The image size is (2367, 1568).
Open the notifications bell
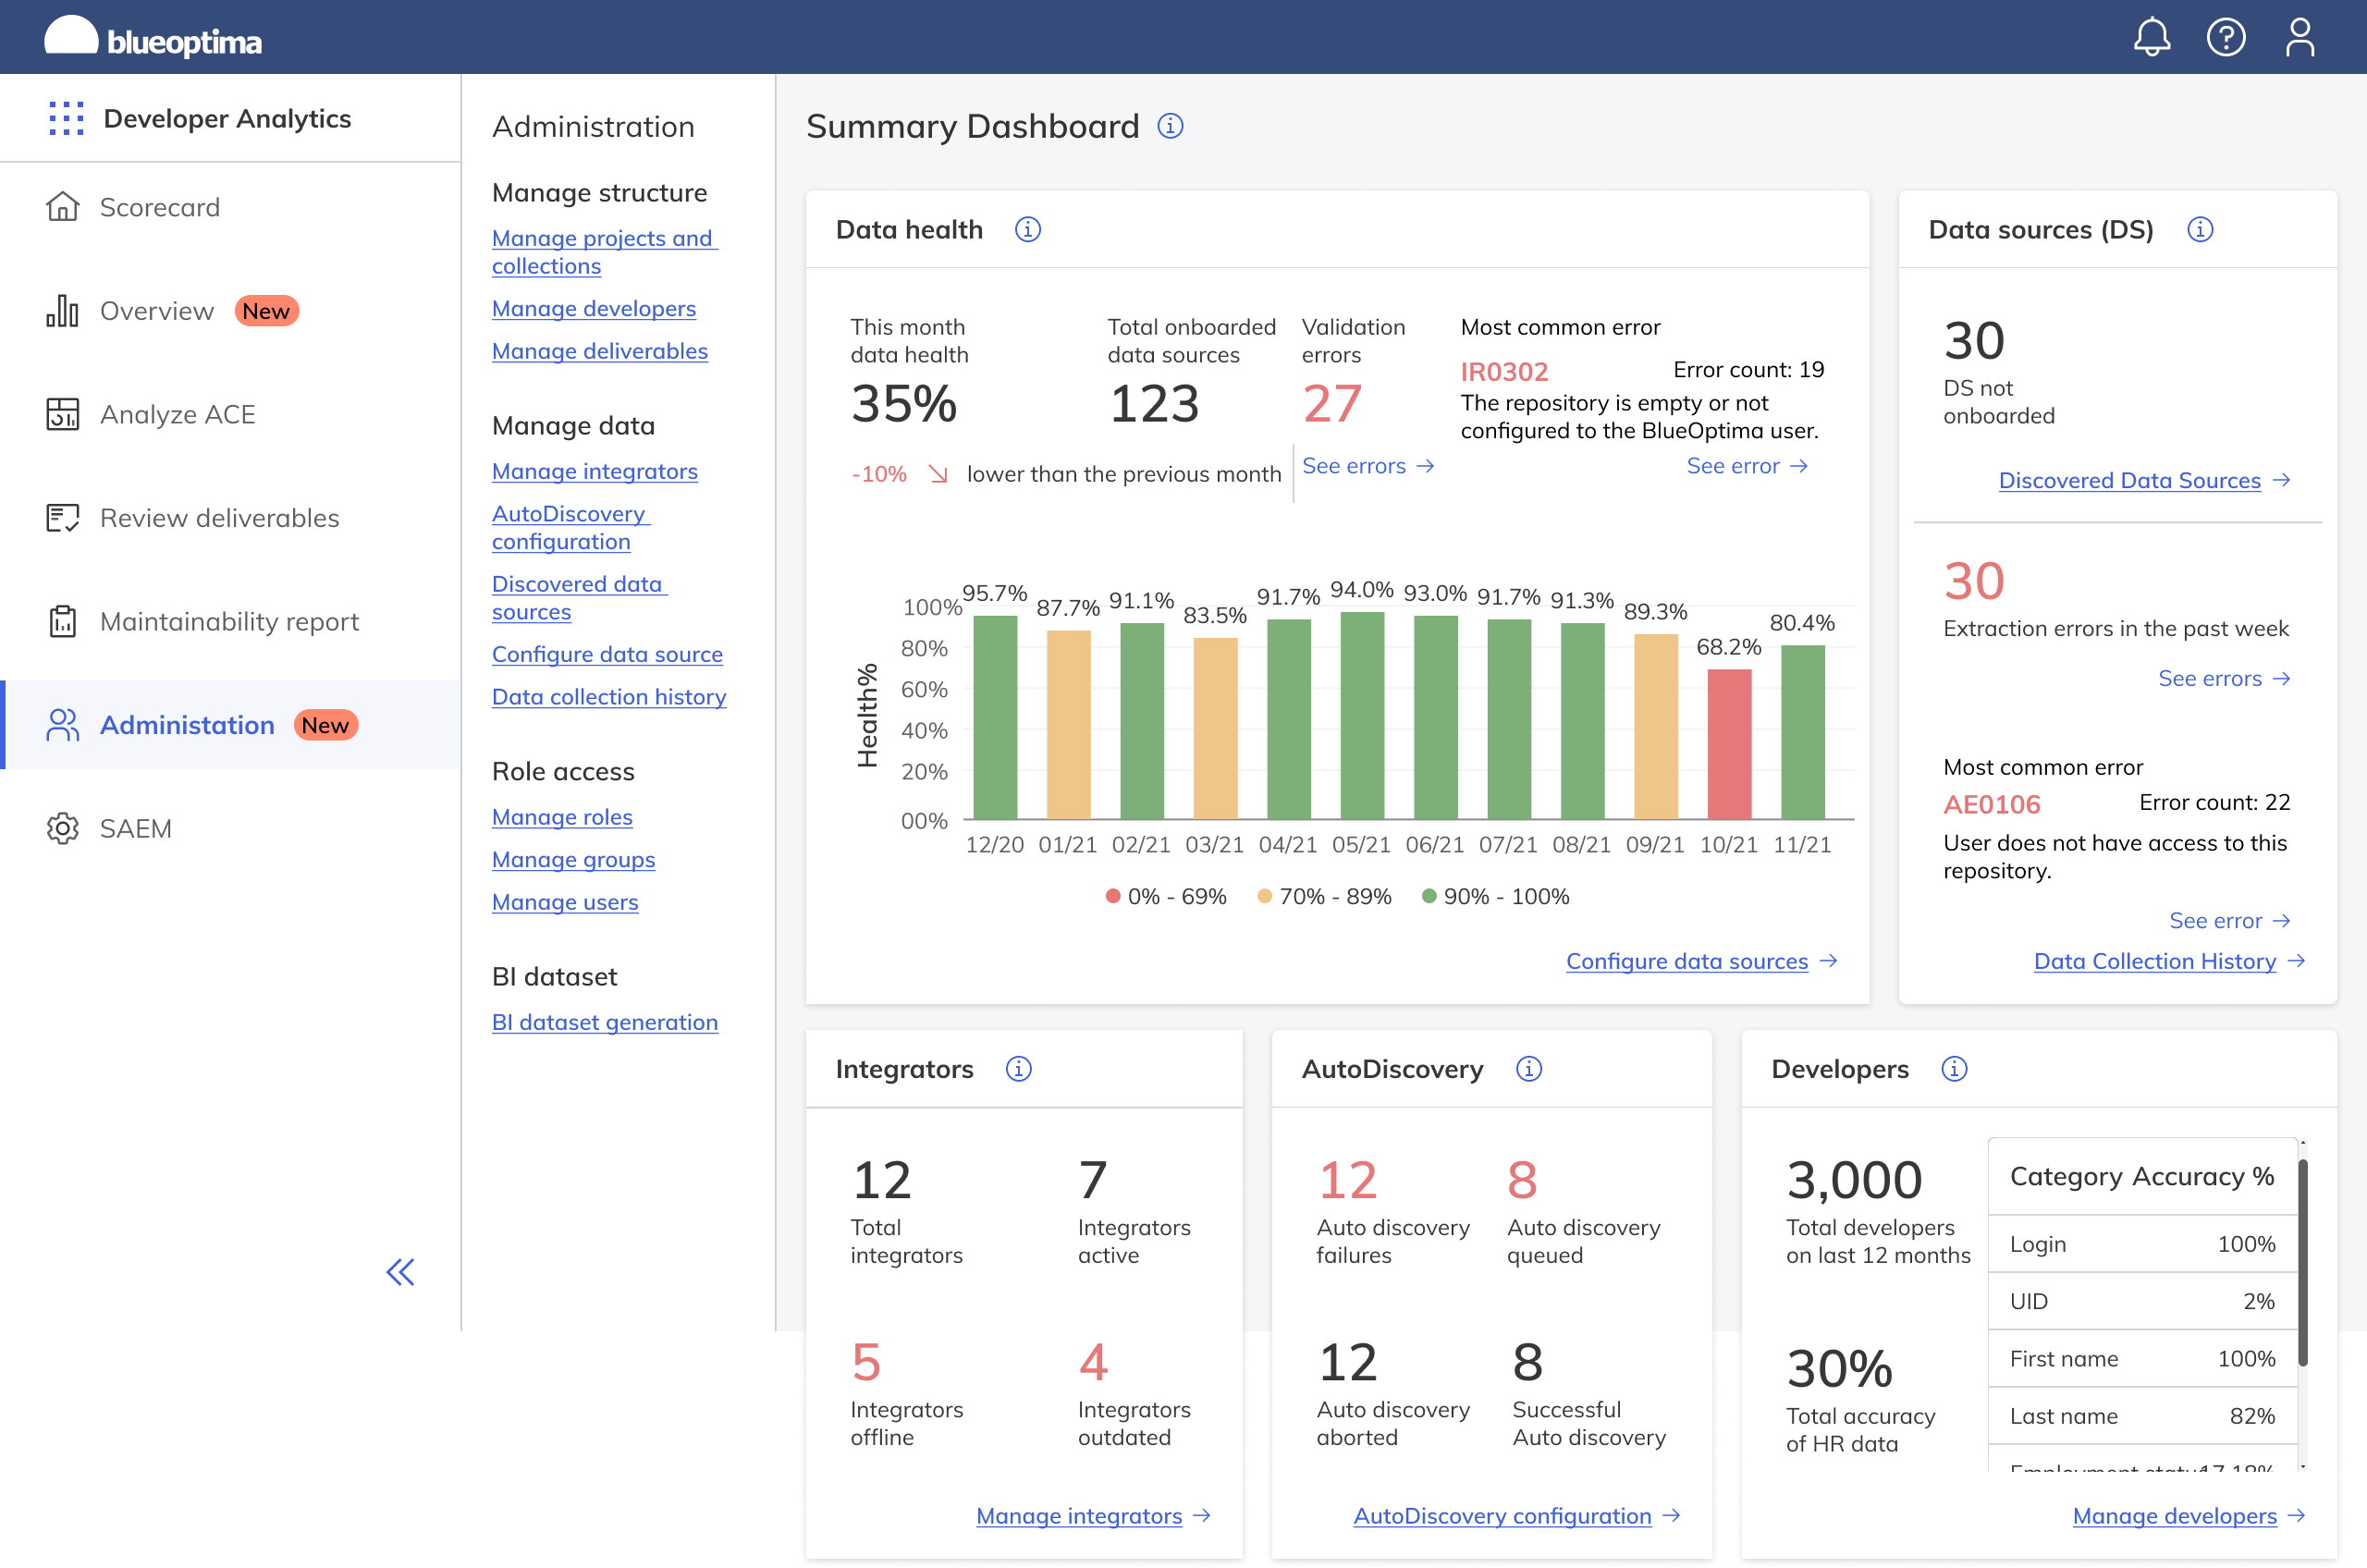click(2151, 37)
